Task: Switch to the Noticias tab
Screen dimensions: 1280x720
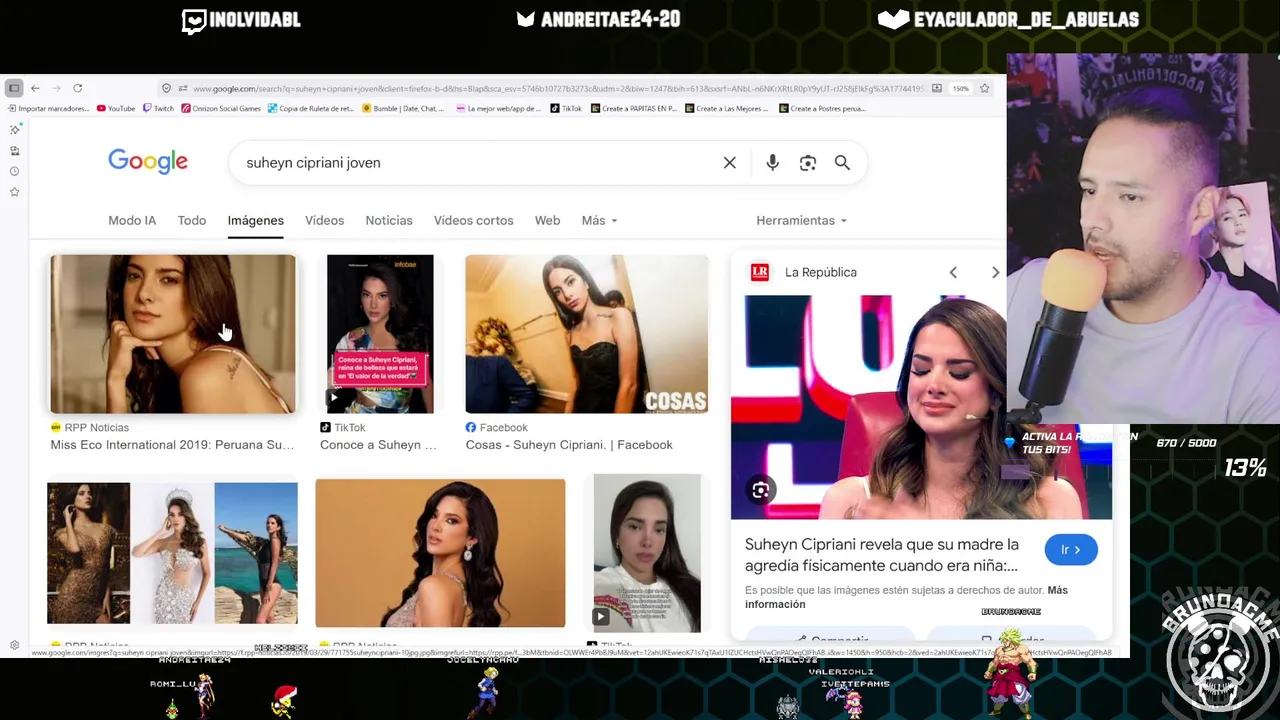Action: (389, 220)
